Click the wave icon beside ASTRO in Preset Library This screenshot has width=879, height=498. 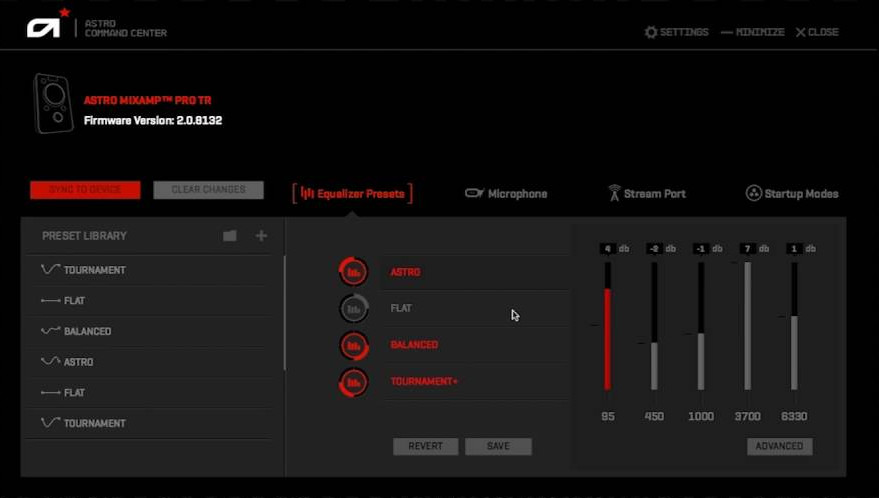tap(50, 362)
